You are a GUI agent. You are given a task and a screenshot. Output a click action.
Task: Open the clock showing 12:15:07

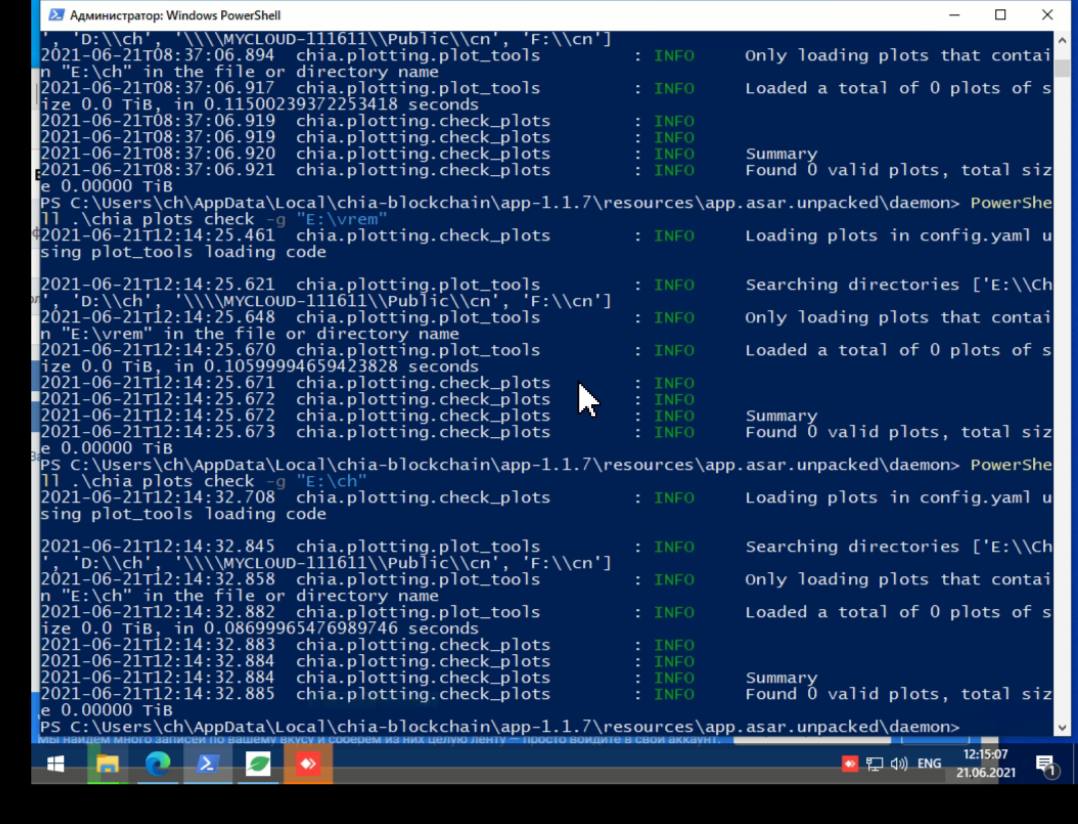pyautogui.click(x=985, y=755)
